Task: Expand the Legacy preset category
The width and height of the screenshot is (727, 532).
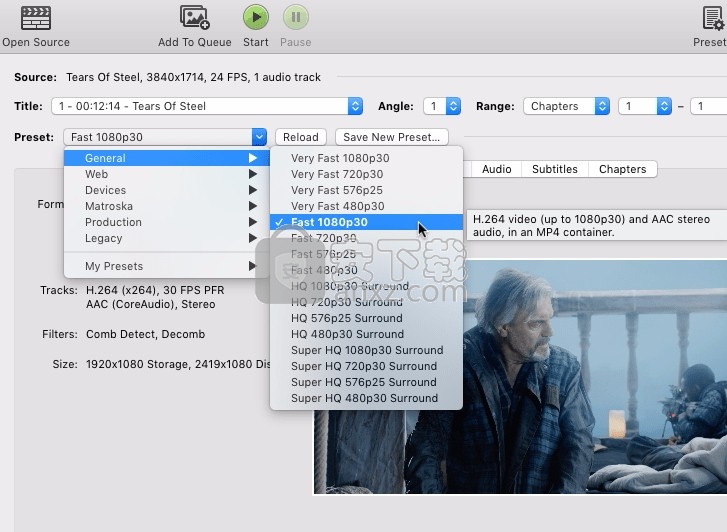Action: coord(167,238)
